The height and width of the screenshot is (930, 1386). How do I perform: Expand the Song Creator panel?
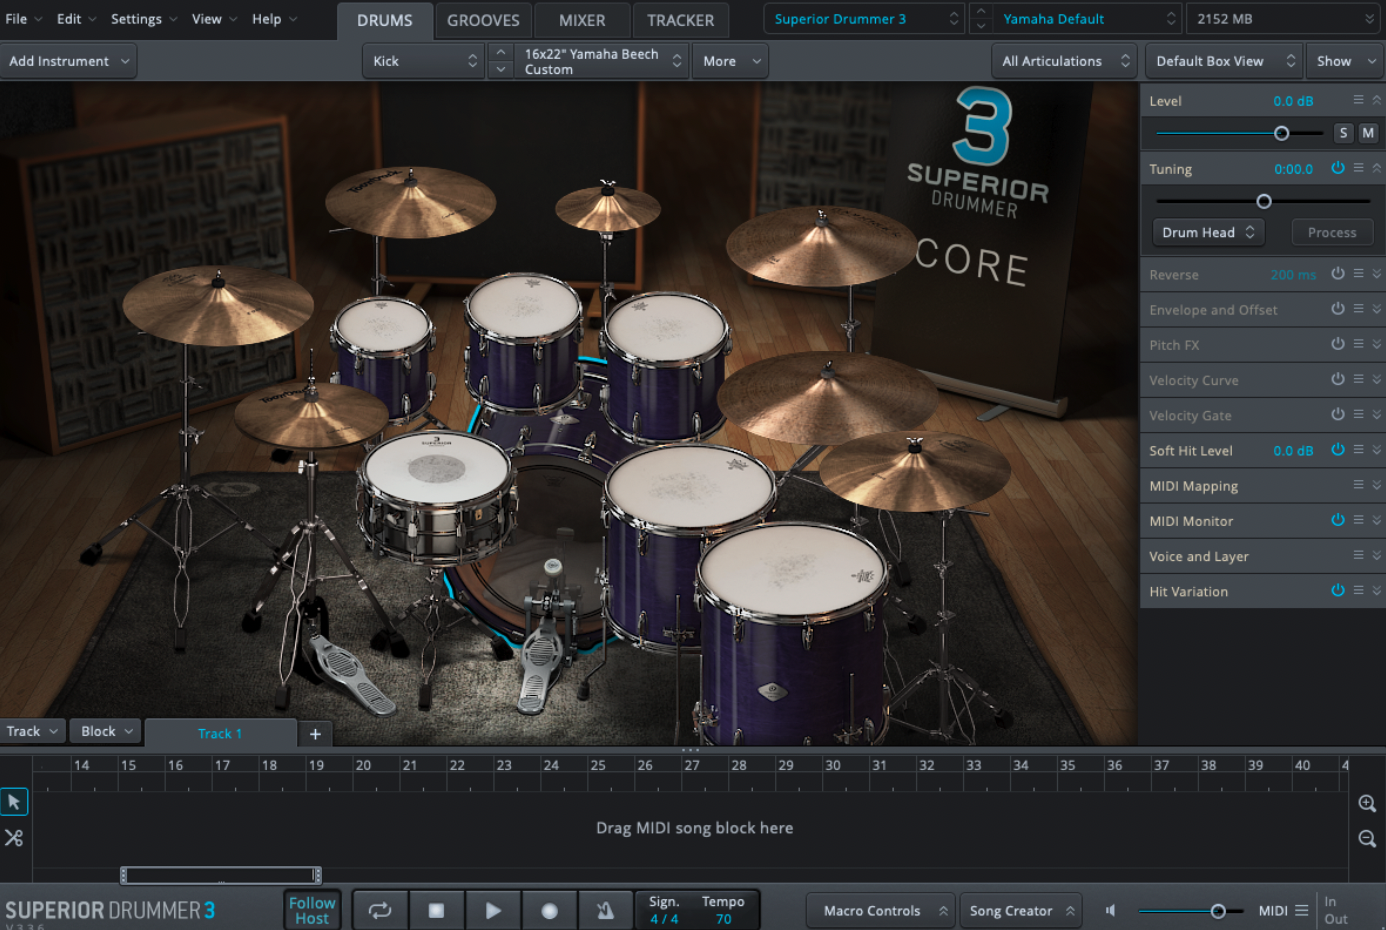(x=1020, y=910)
